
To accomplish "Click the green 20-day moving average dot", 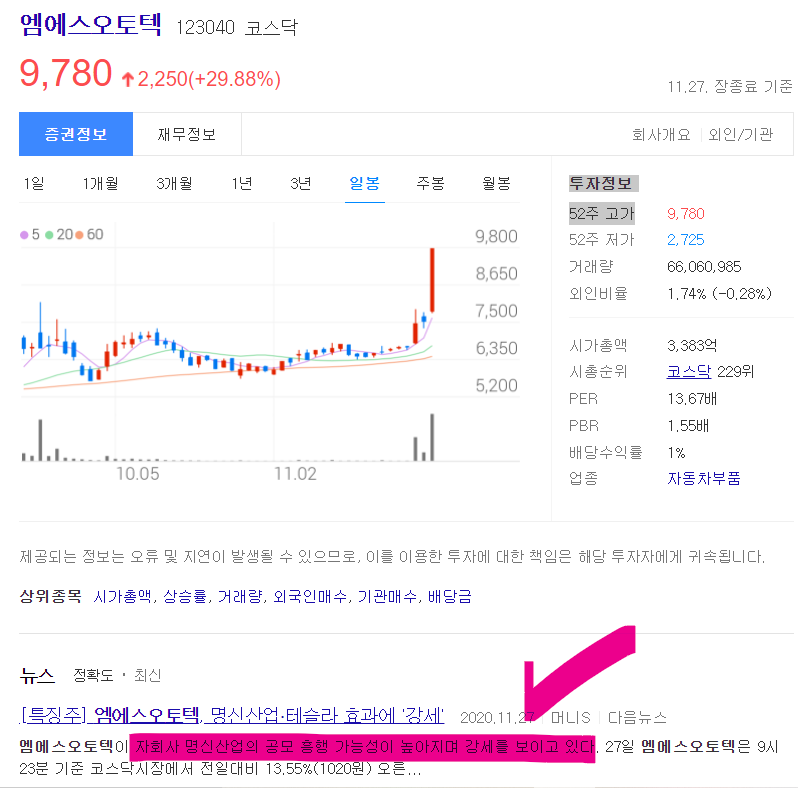I will (49, 235).
